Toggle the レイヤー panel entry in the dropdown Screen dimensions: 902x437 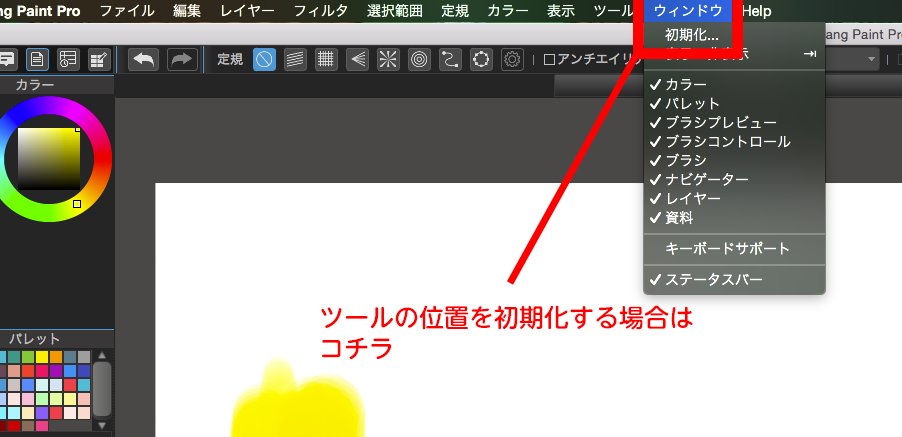(x=734, y=198)
